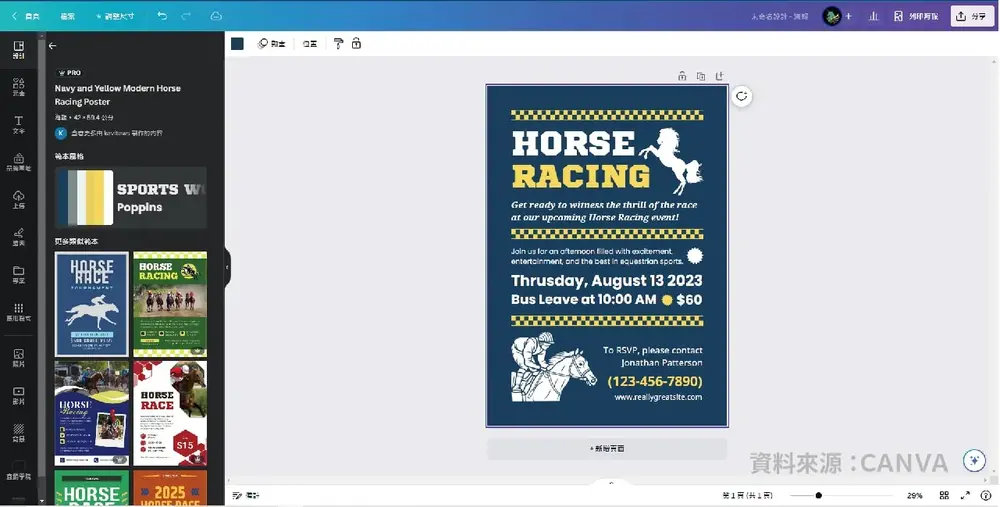Go back using the template panel arrow
This screenshot has height=507, width=1000.
52,46
